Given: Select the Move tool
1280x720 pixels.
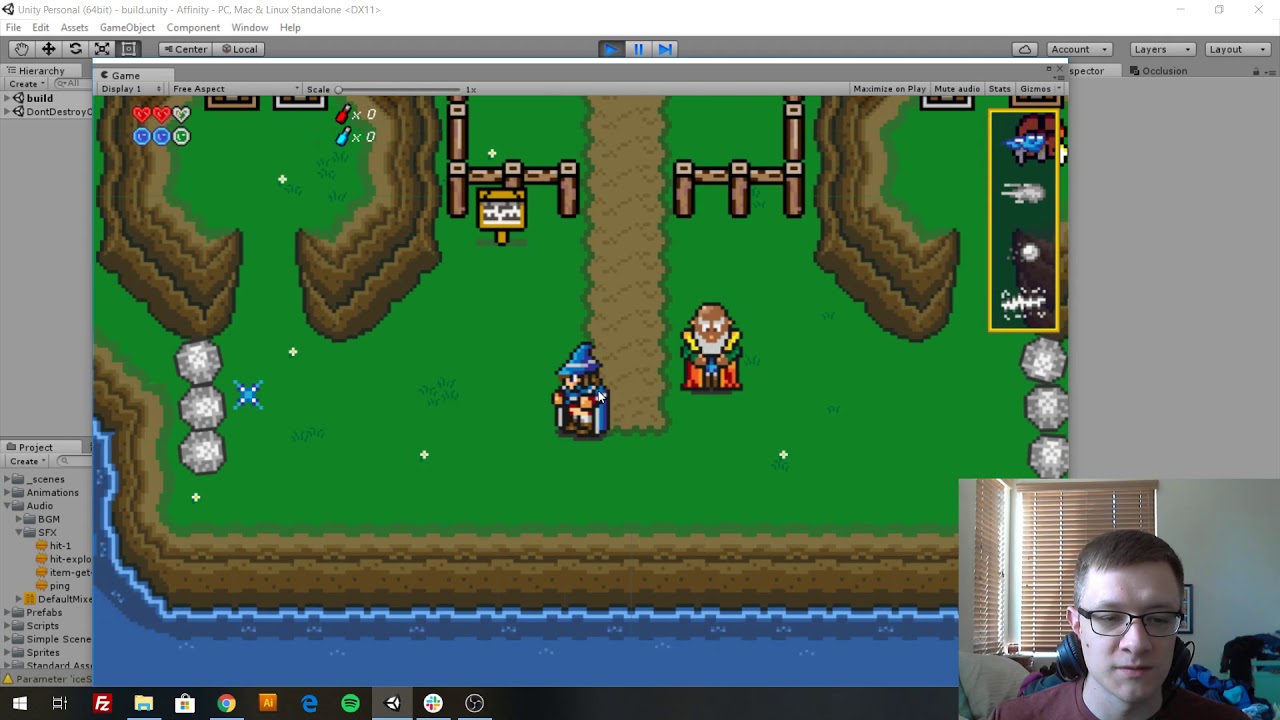Looking at the screenshot, I should click(48, 49).
